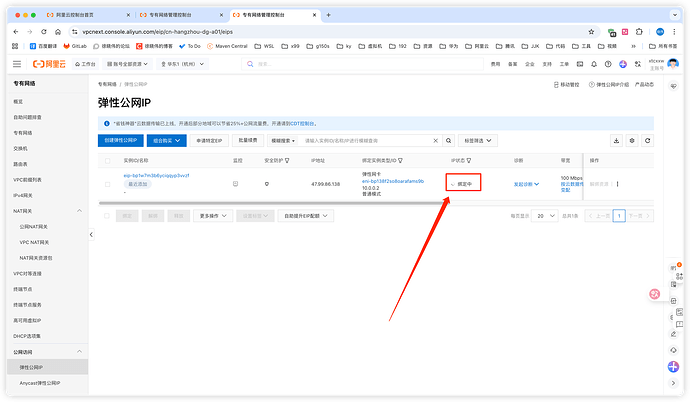Tick the checkbox for the eip-bp1w7m3b6 instance
690x402 pixels.
pyautogui.click(x=108, y=184)
